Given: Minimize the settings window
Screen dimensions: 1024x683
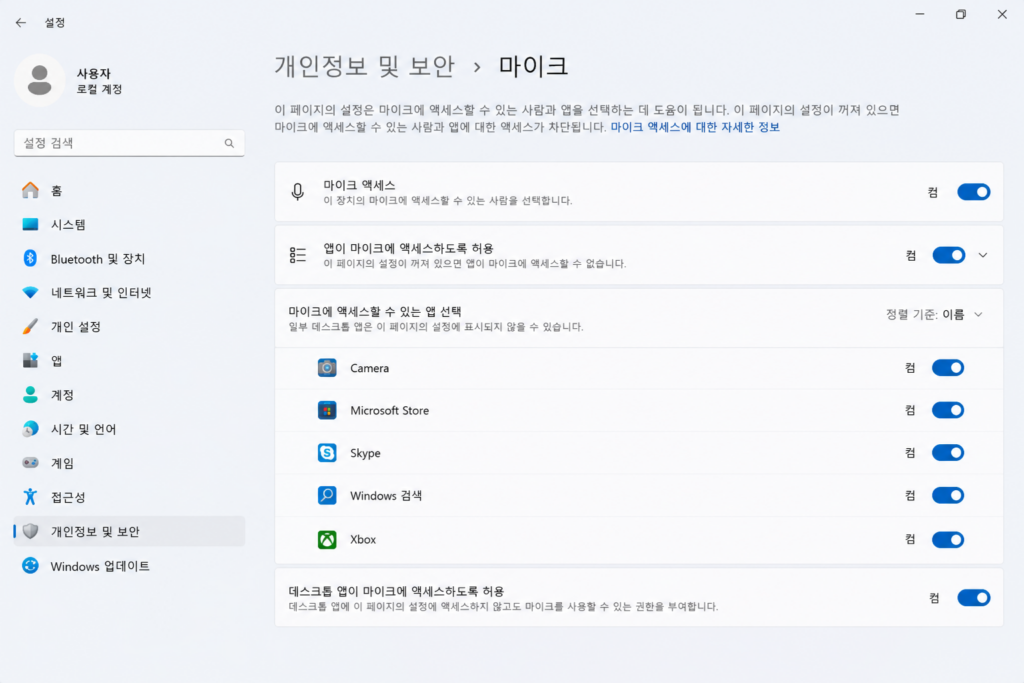Looking at the screenshot, I should coord(920,14).
